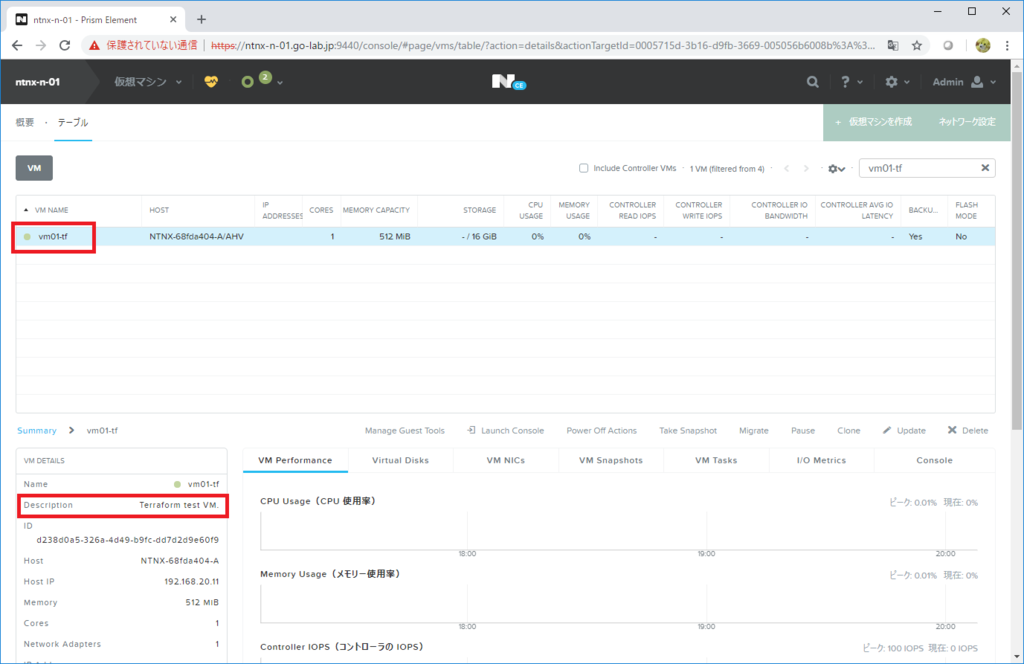The height and width of the screenshot is (664, 1024).
Task: Sort by CPU USAGE column header
Action: click(x=532, y=210)
